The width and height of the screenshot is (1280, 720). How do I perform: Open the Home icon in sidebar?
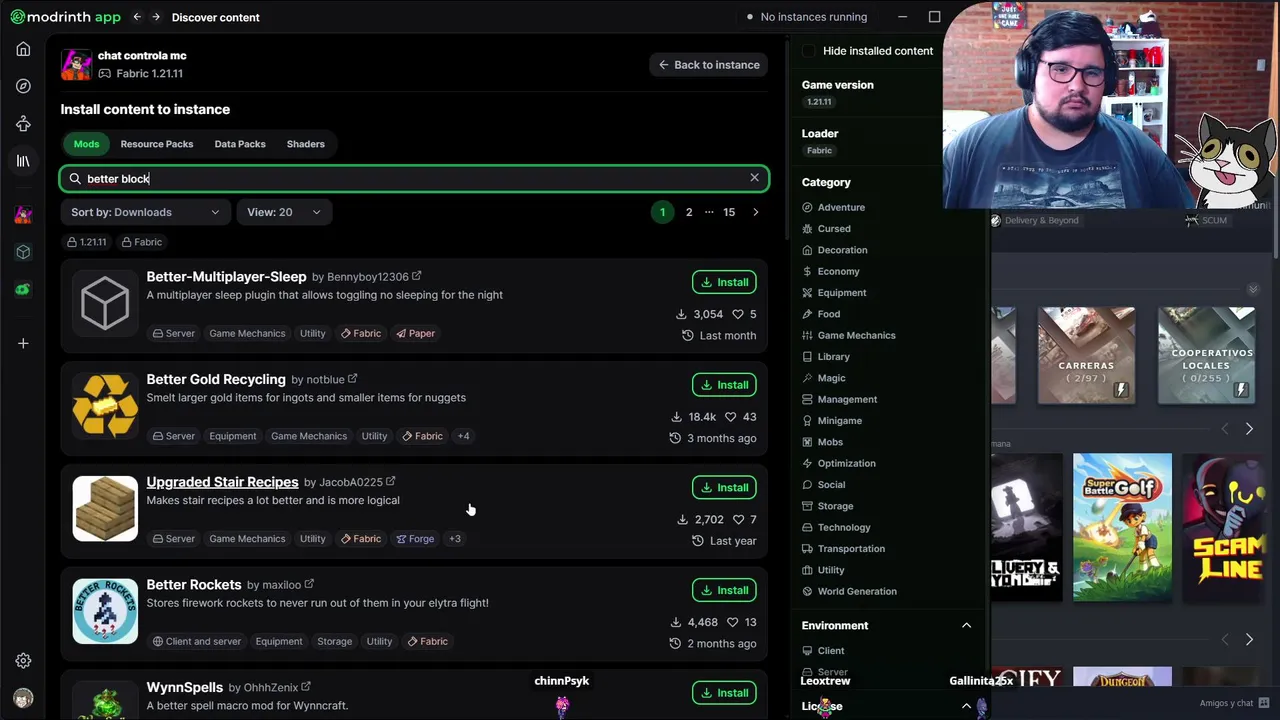pyautogui.click(x=23, y=49)
